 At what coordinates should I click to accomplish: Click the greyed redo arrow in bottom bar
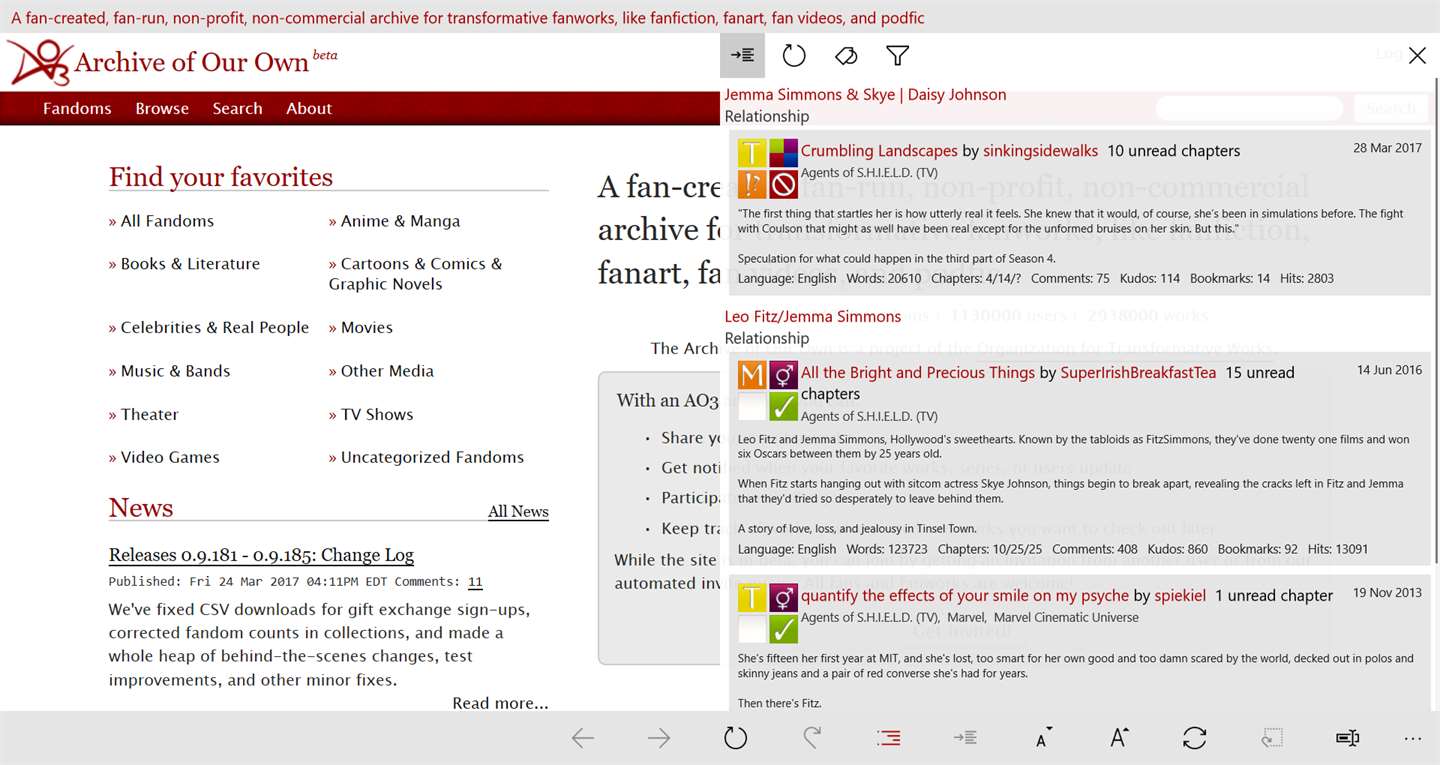pos(812,738)
